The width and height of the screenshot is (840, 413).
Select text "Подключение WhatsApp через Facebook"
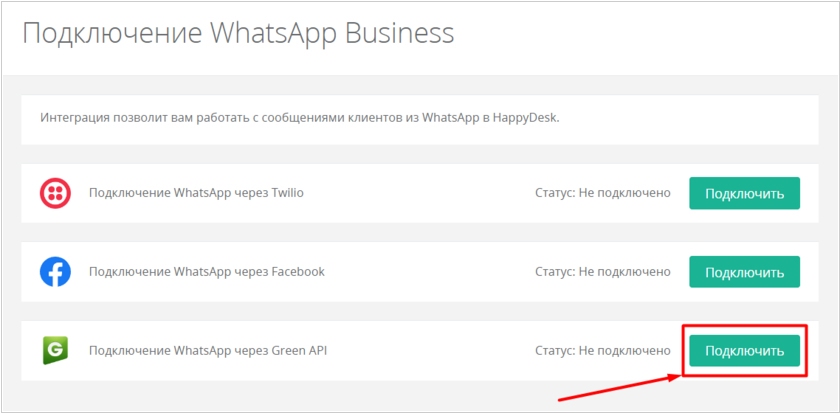pyautogui.click(x=207, y=272)
